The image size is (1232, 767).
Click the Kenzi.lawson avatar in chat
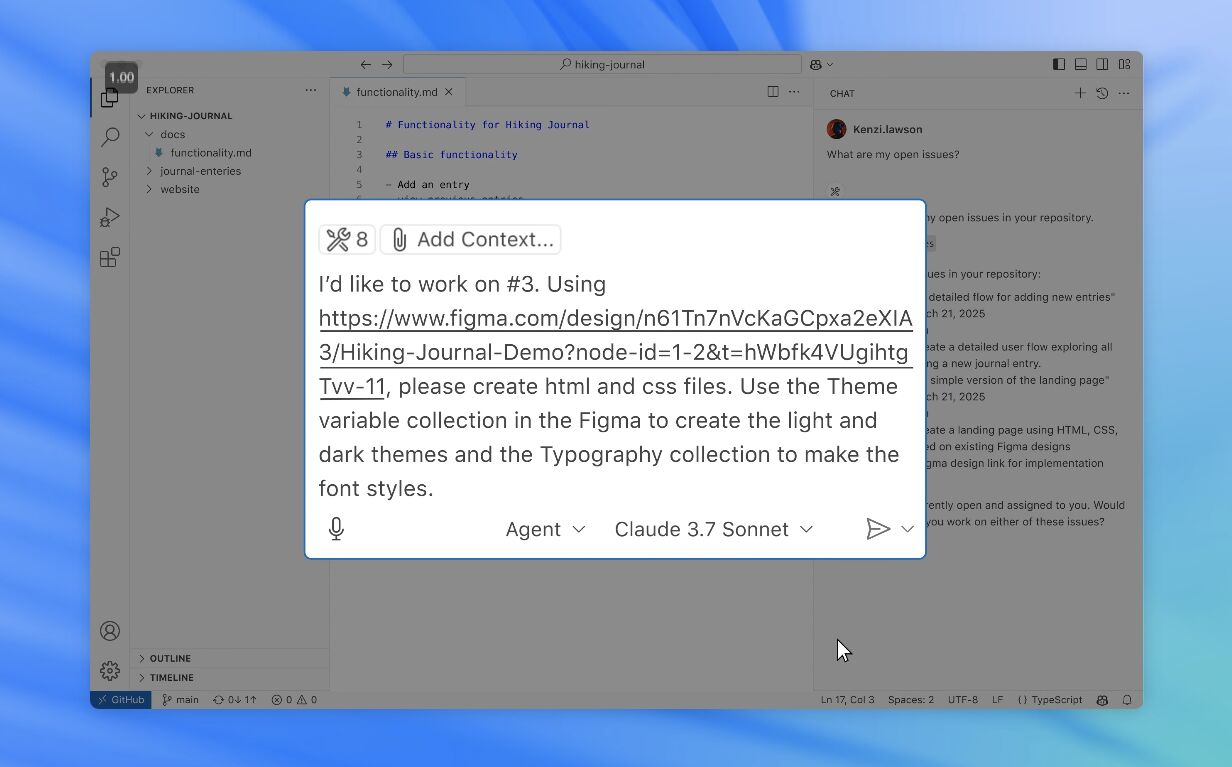[x=837, y=129]
